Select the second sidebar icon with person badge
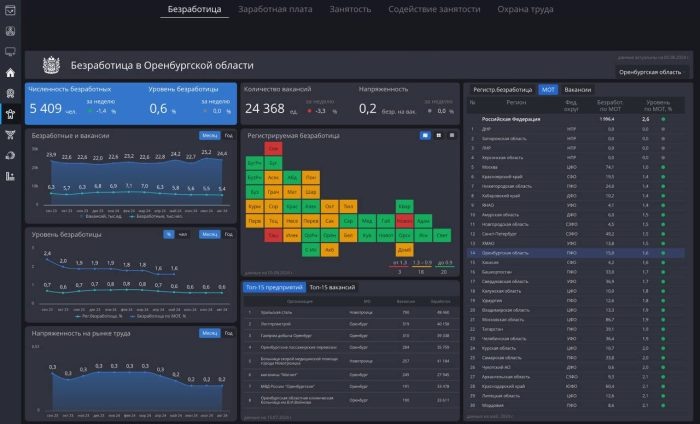This screenshot has height=424, width=700. (x=10, y=31)
